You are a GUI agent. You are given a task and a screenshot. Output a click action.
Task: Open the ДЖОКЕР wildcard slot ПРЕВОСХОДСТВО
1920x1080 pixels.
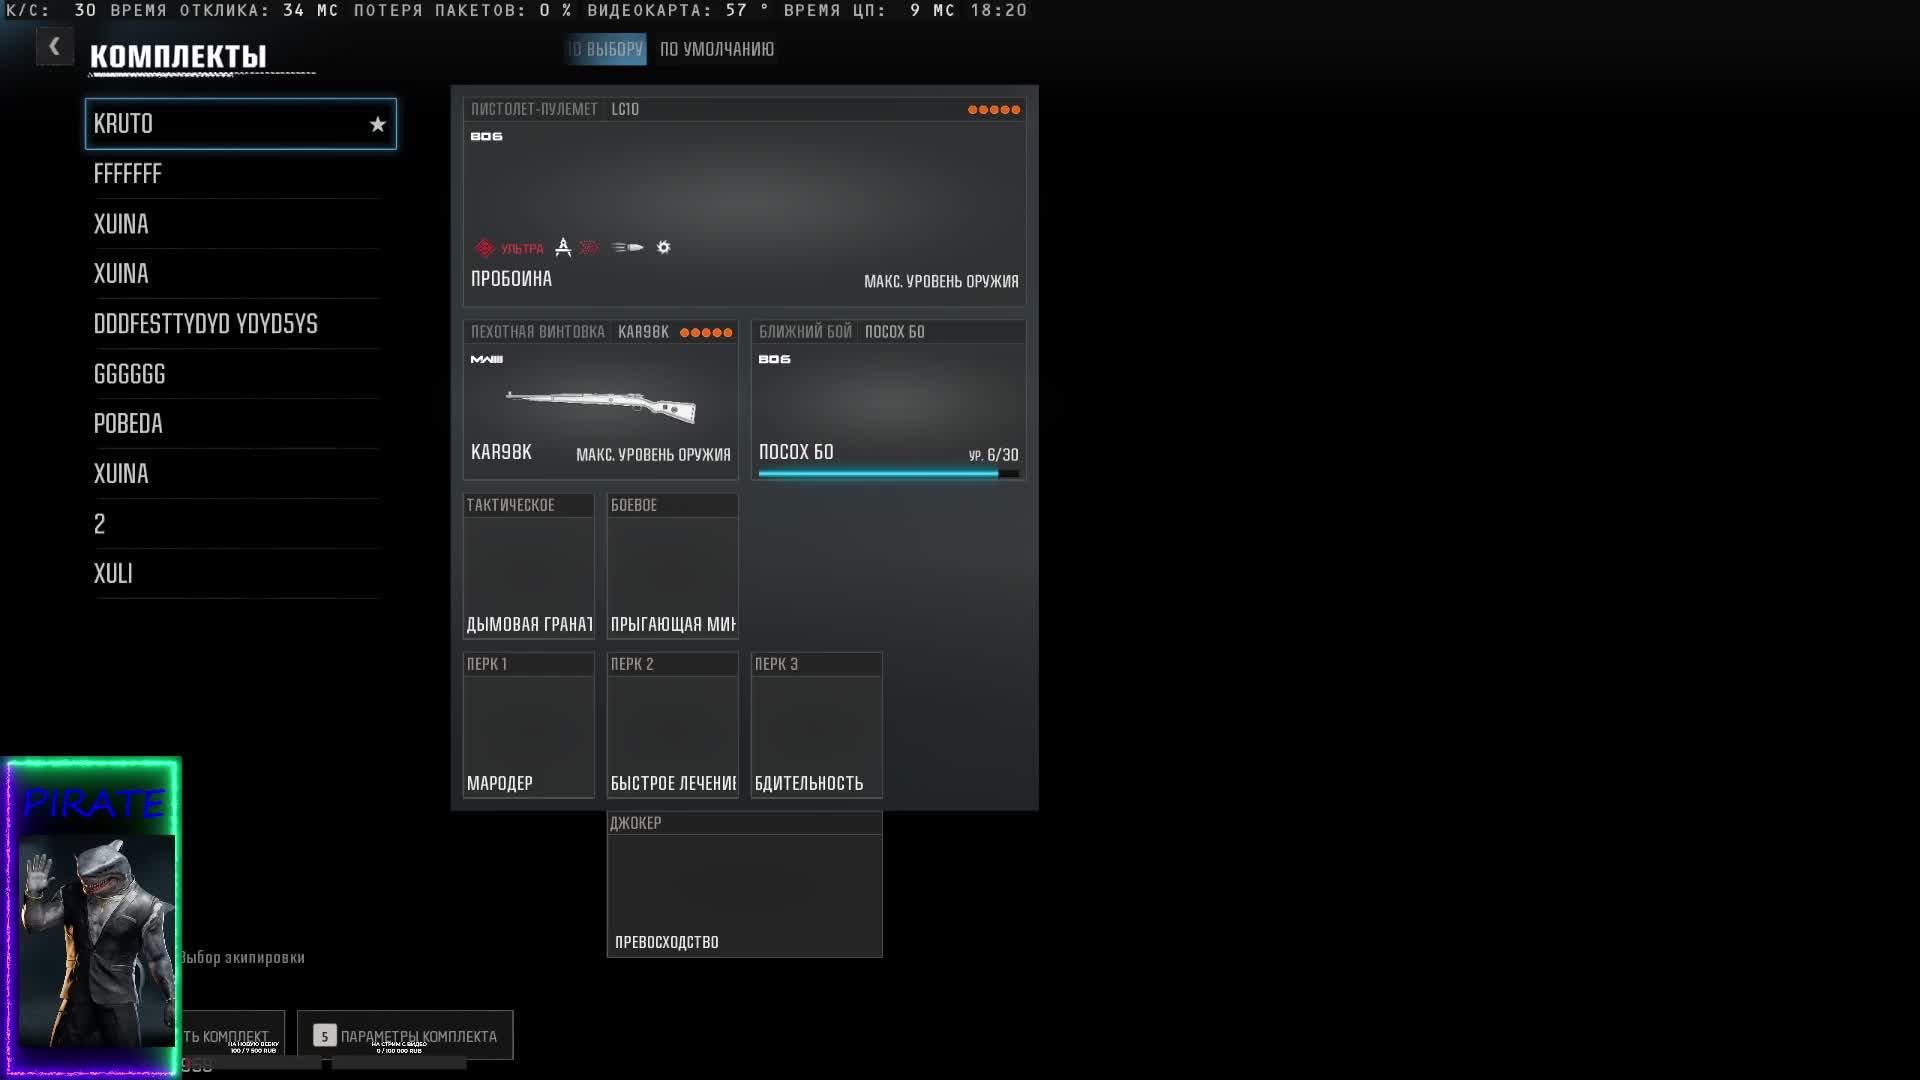click(744, 885)
